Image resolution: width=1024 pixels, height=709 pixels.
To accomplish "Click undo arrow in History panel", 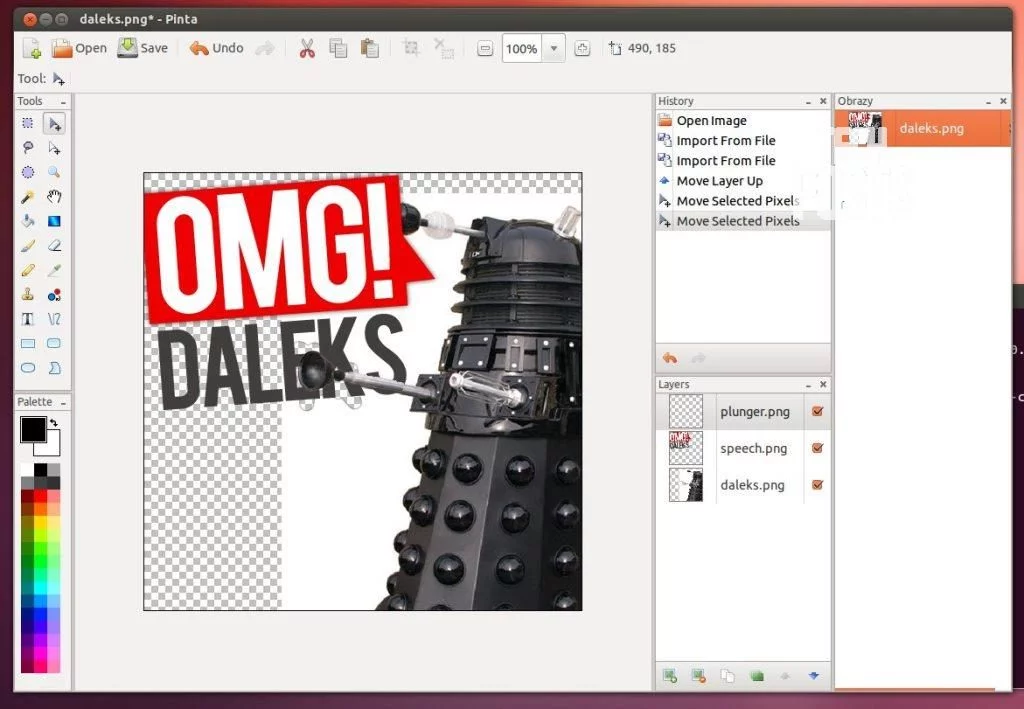I will [669, 358].
